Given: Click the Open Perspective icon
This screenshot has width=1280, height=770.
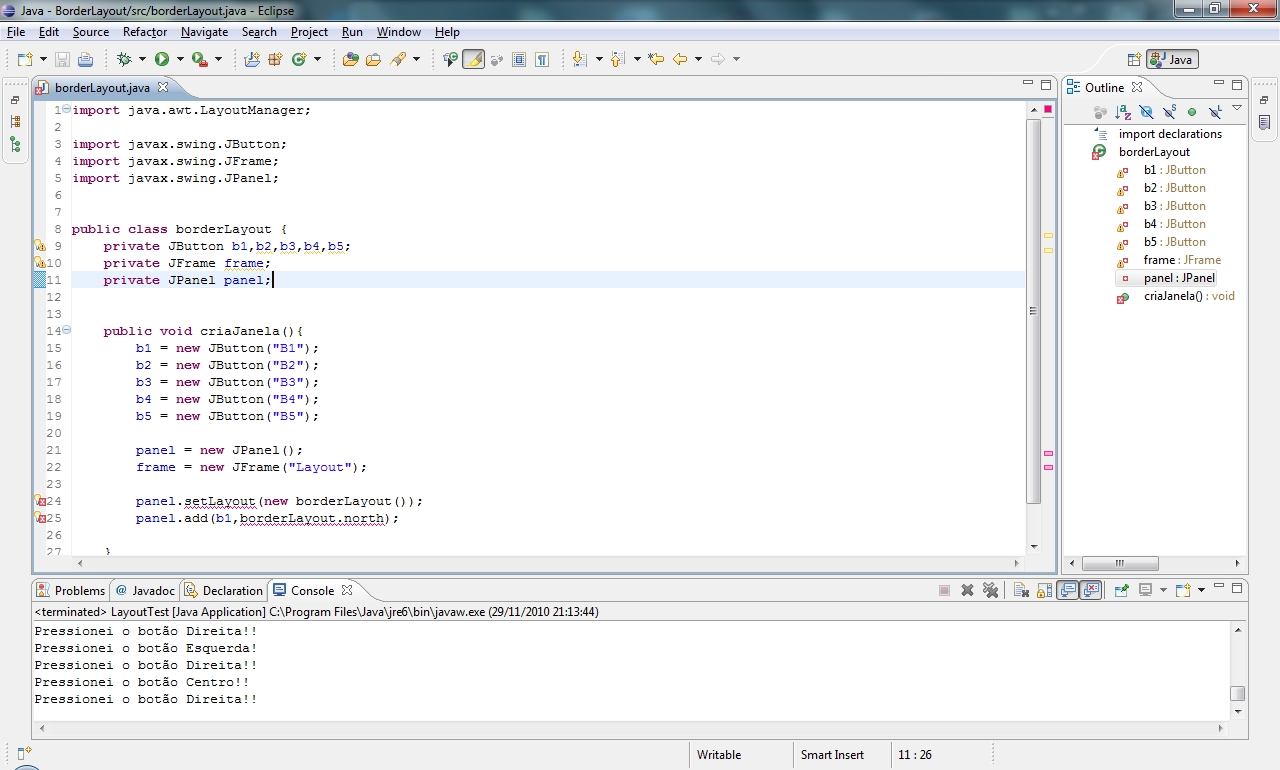Looking at the screenshot, I should coord(1134,59).
